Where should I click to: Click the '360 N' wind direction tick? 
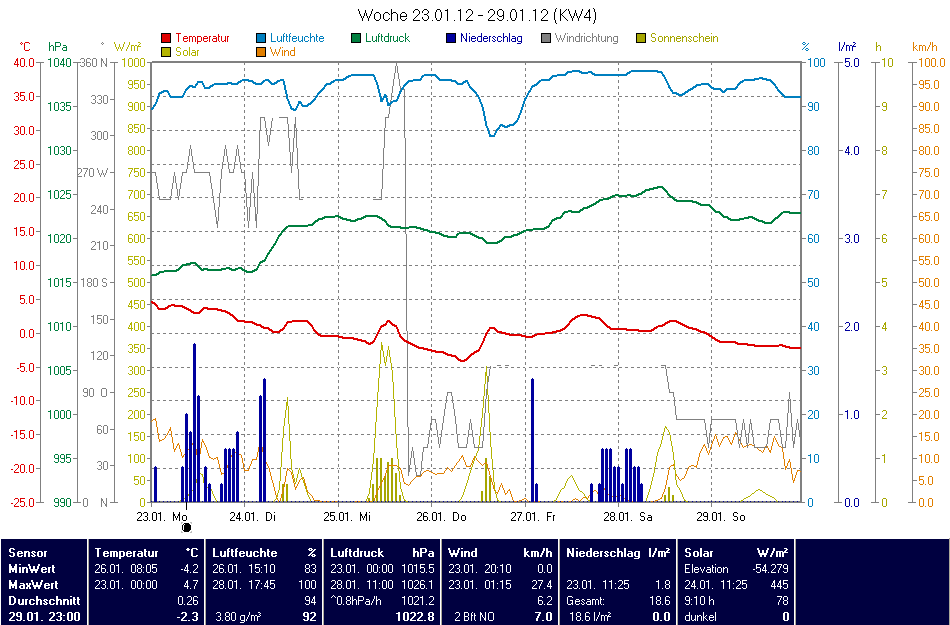pos(95,62)
